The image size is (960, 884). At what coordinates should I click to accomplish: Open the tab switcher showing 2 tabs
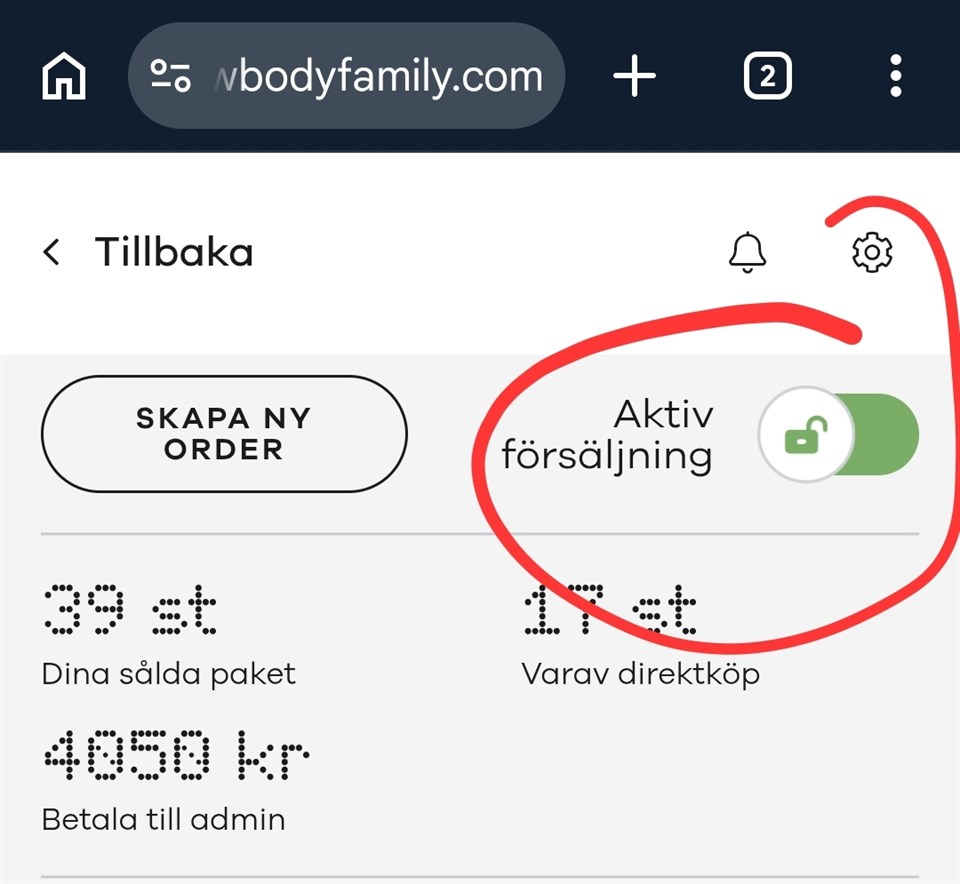coord(767,76)
